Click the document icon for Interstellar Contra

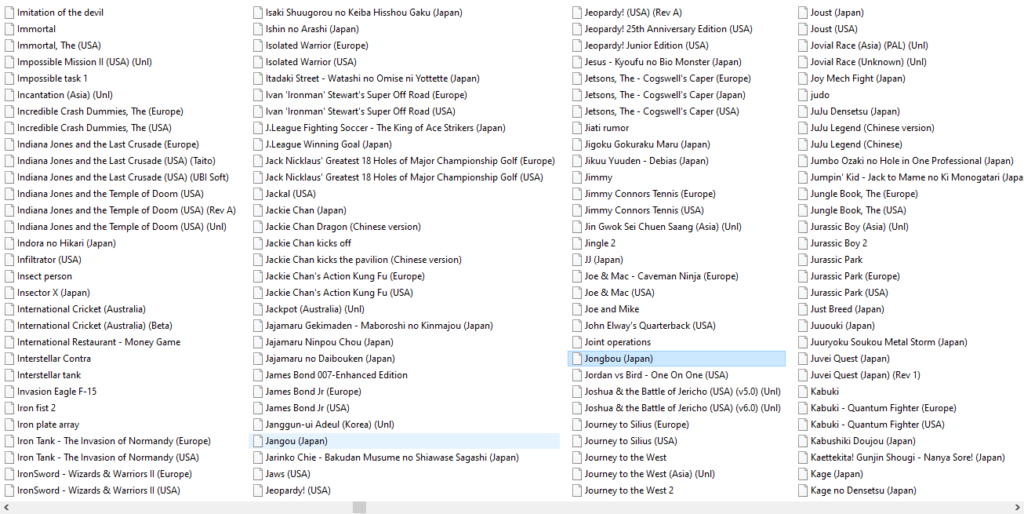tap(9, 358)
